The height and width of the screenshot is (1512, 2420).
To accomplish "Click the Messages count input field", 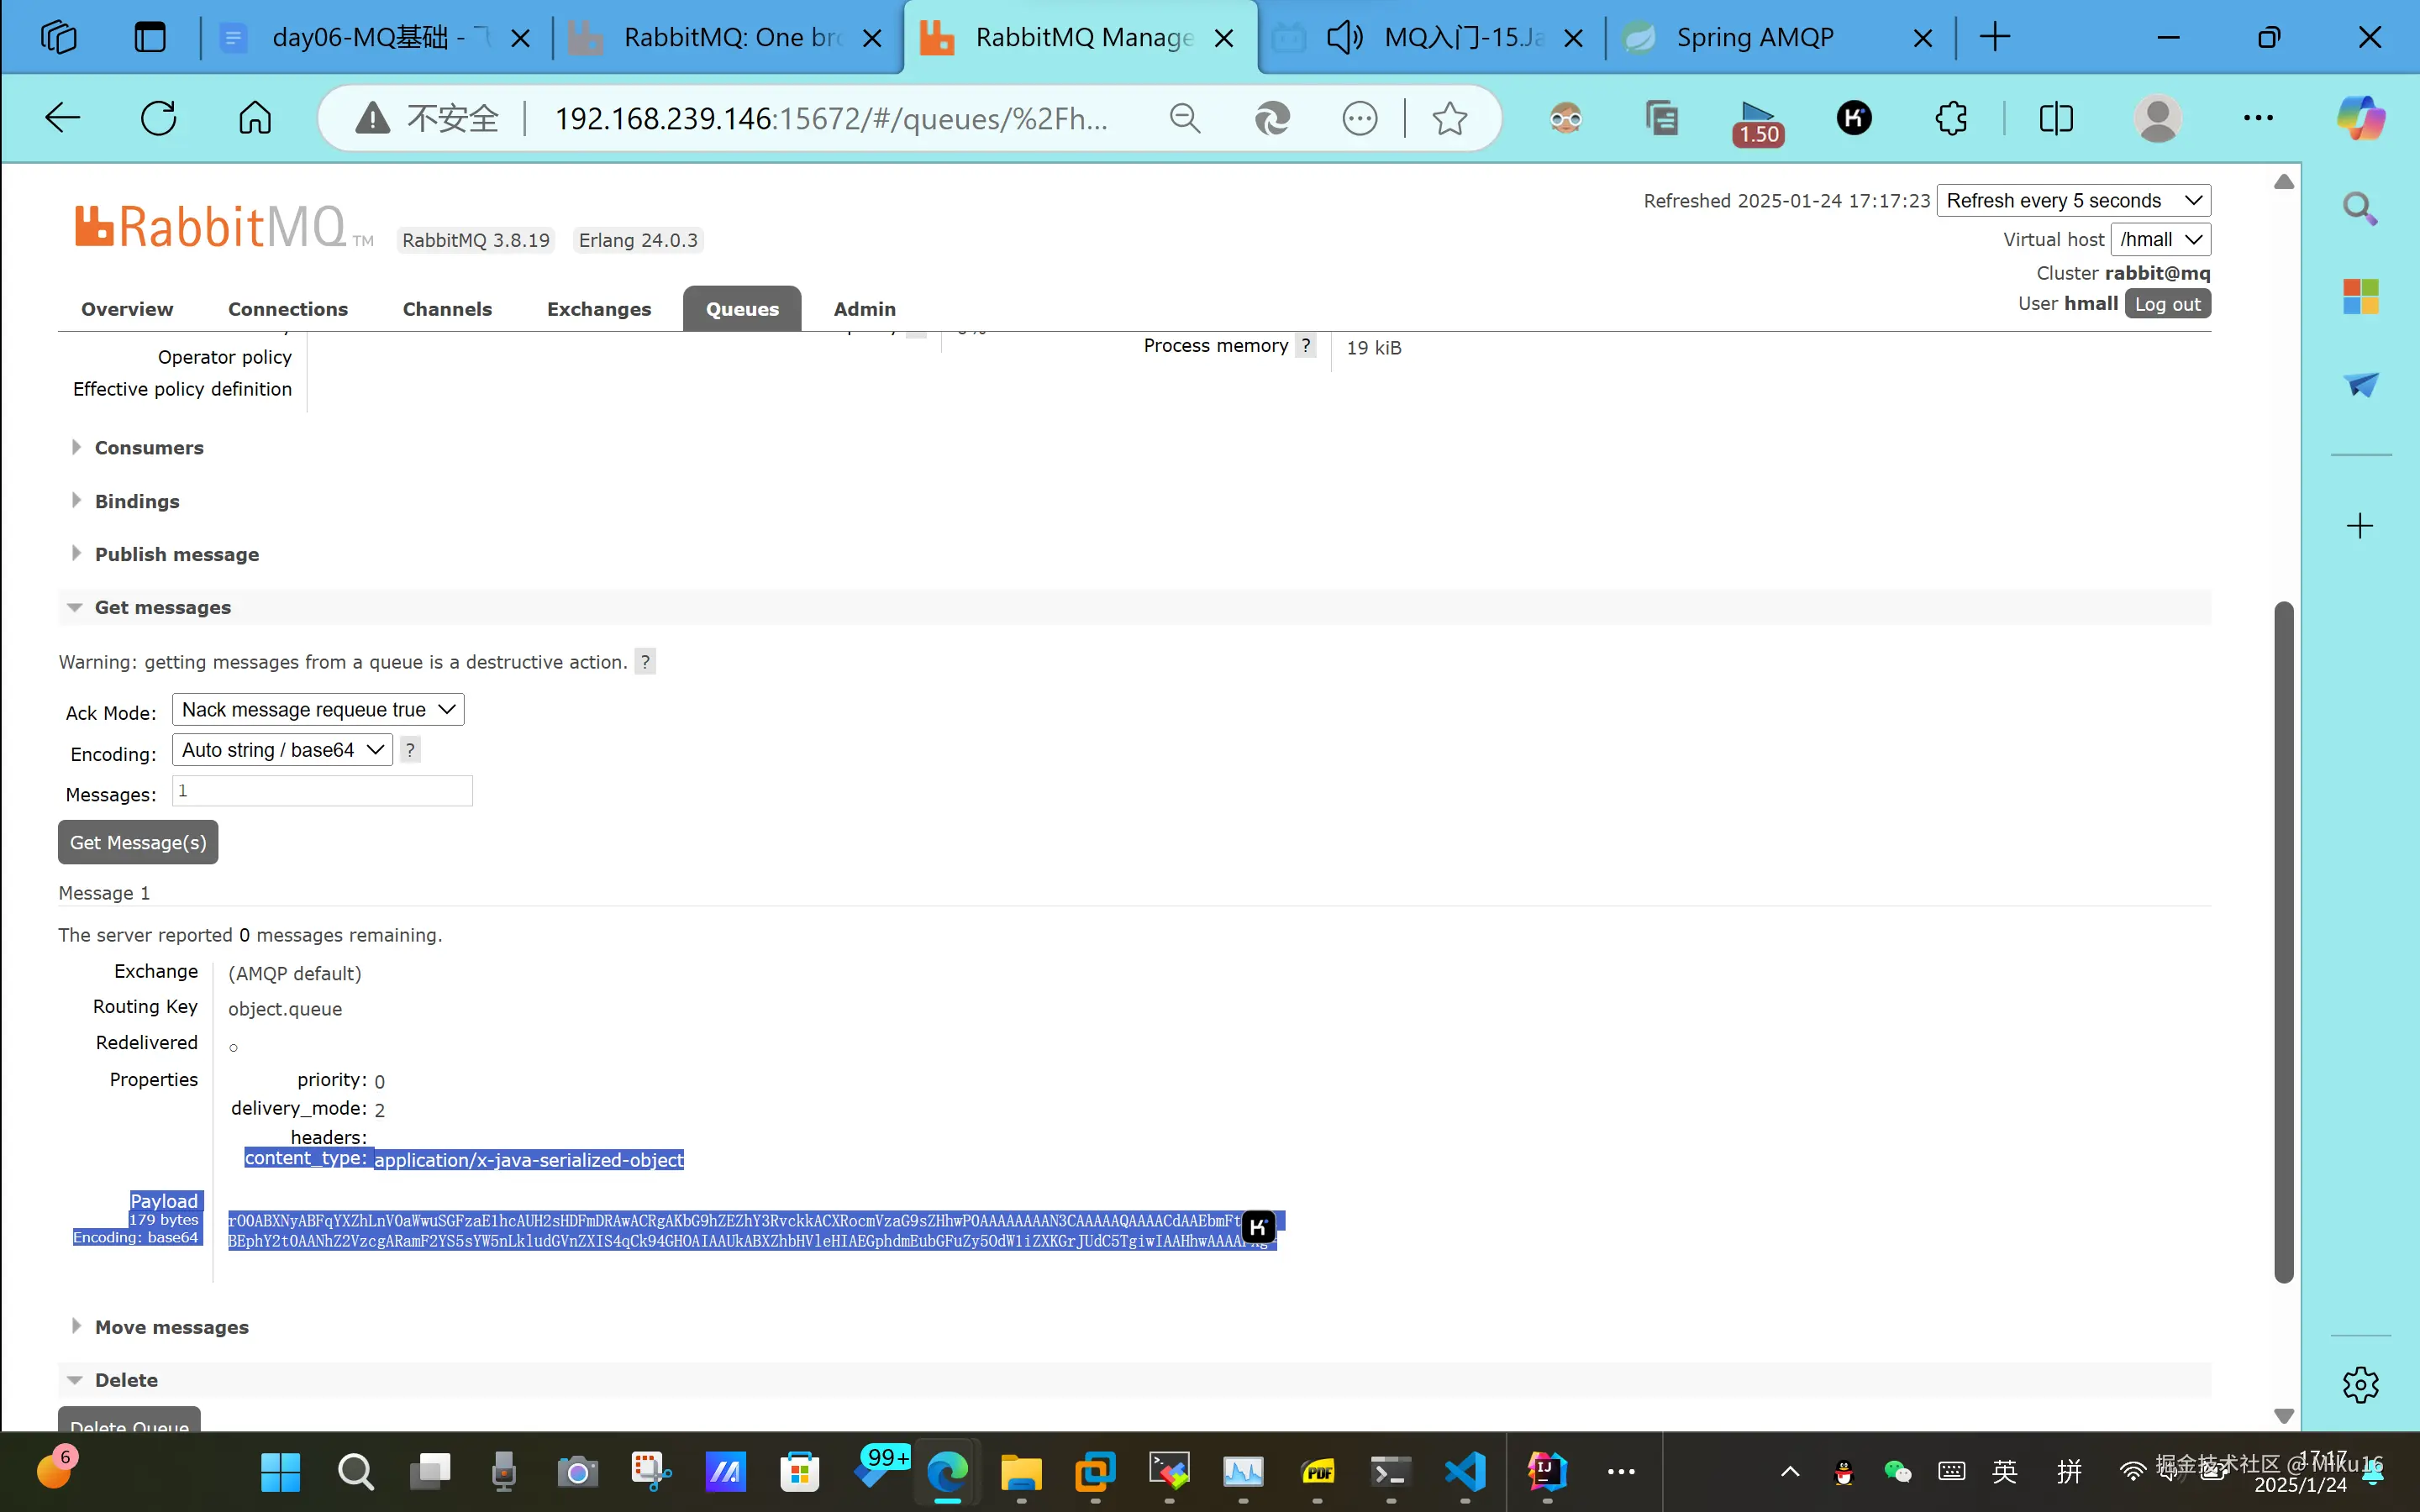I will (322, 791).
